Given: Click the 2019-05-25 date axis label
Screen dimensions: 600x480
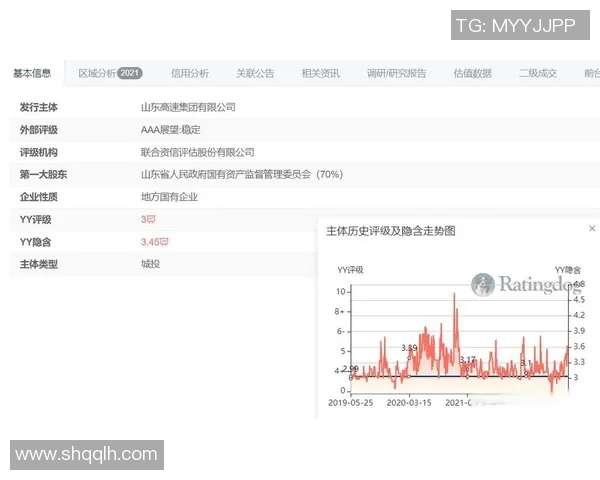Looking at the screenshot, I should [x=351, y=403].
